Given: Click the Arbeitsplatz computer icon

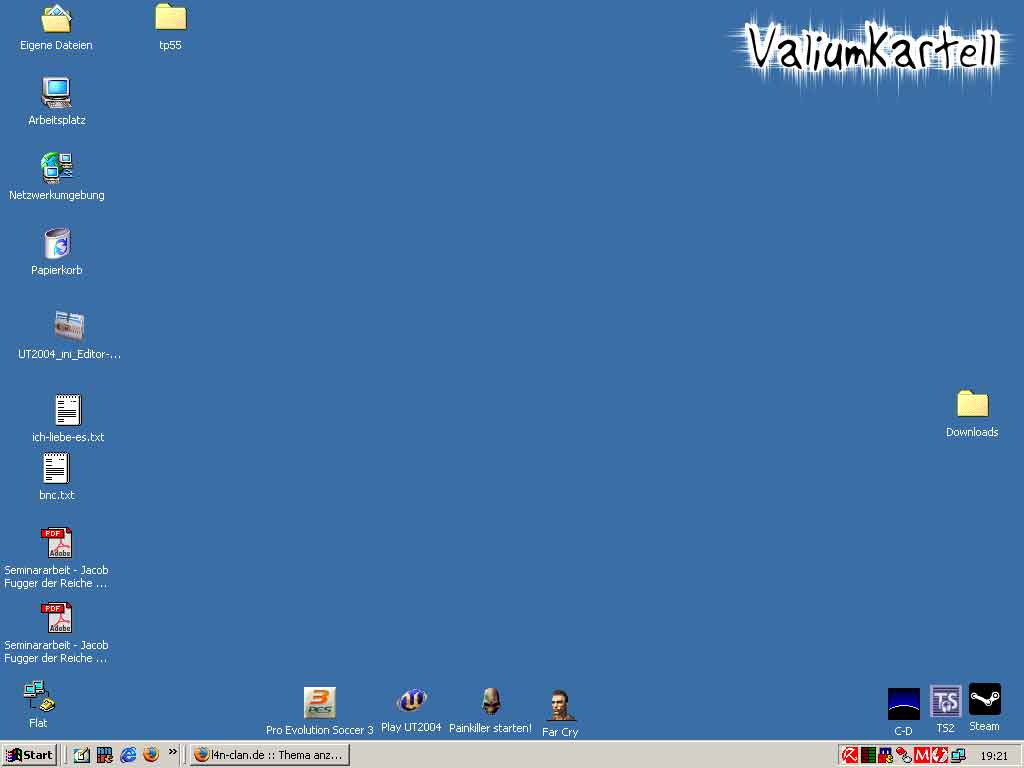Looking at the screenshot, I should (x=57, y=94).
